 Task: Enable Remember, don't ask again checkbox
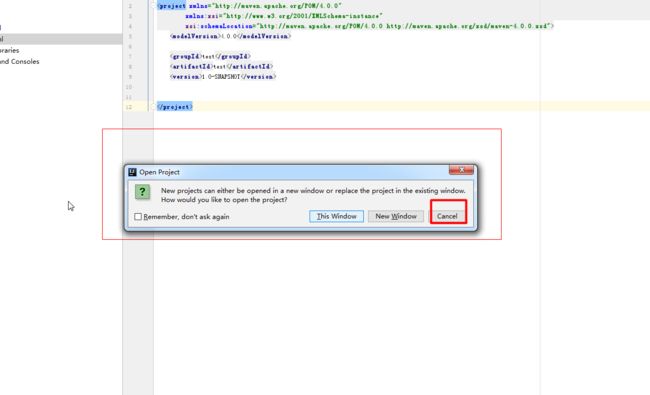[138, 217]
